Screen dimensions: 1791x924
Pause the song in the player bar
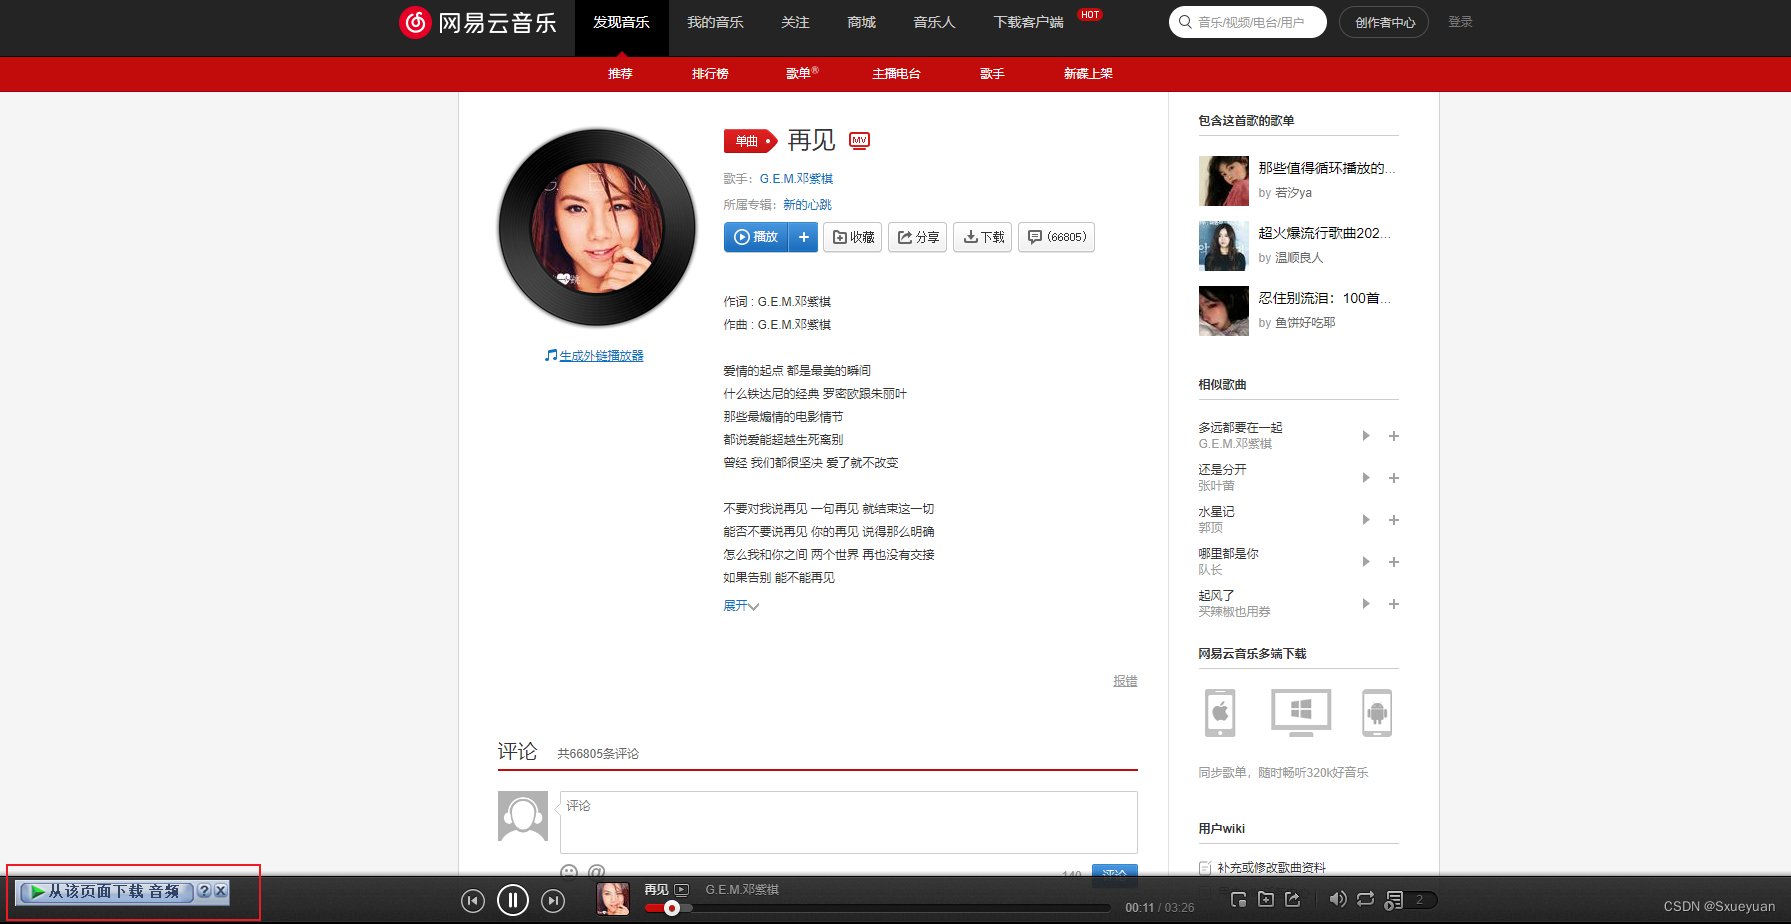tap(513, 901)
